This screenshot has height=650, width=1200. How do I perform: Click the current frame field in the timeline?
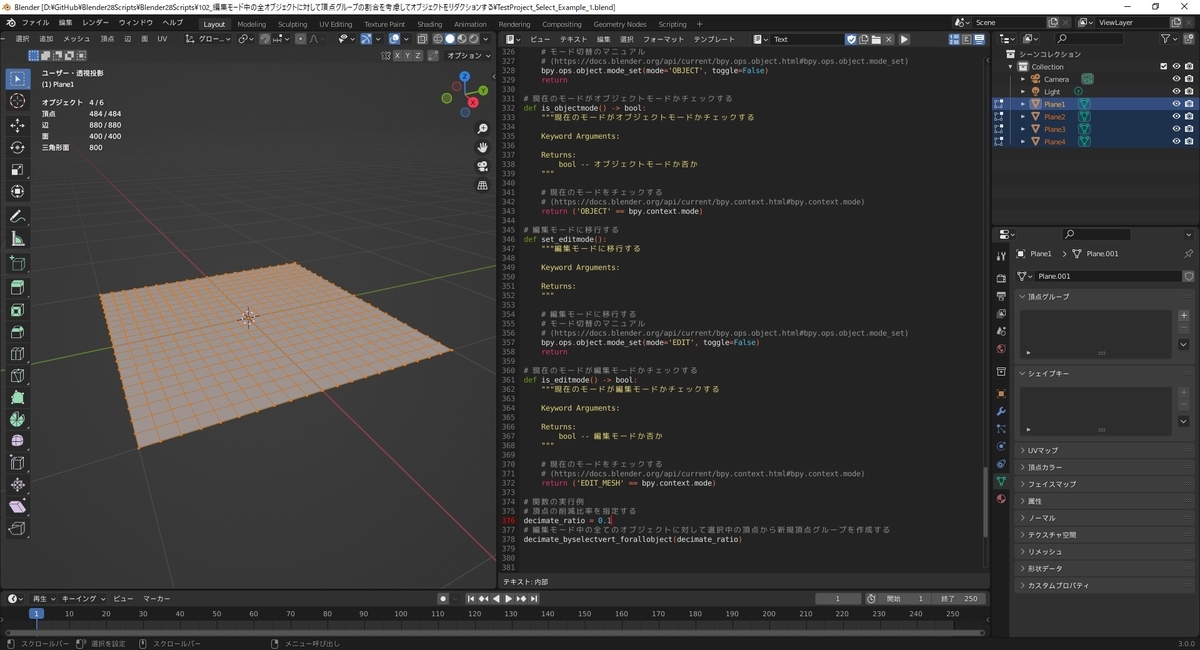(838, 598)
